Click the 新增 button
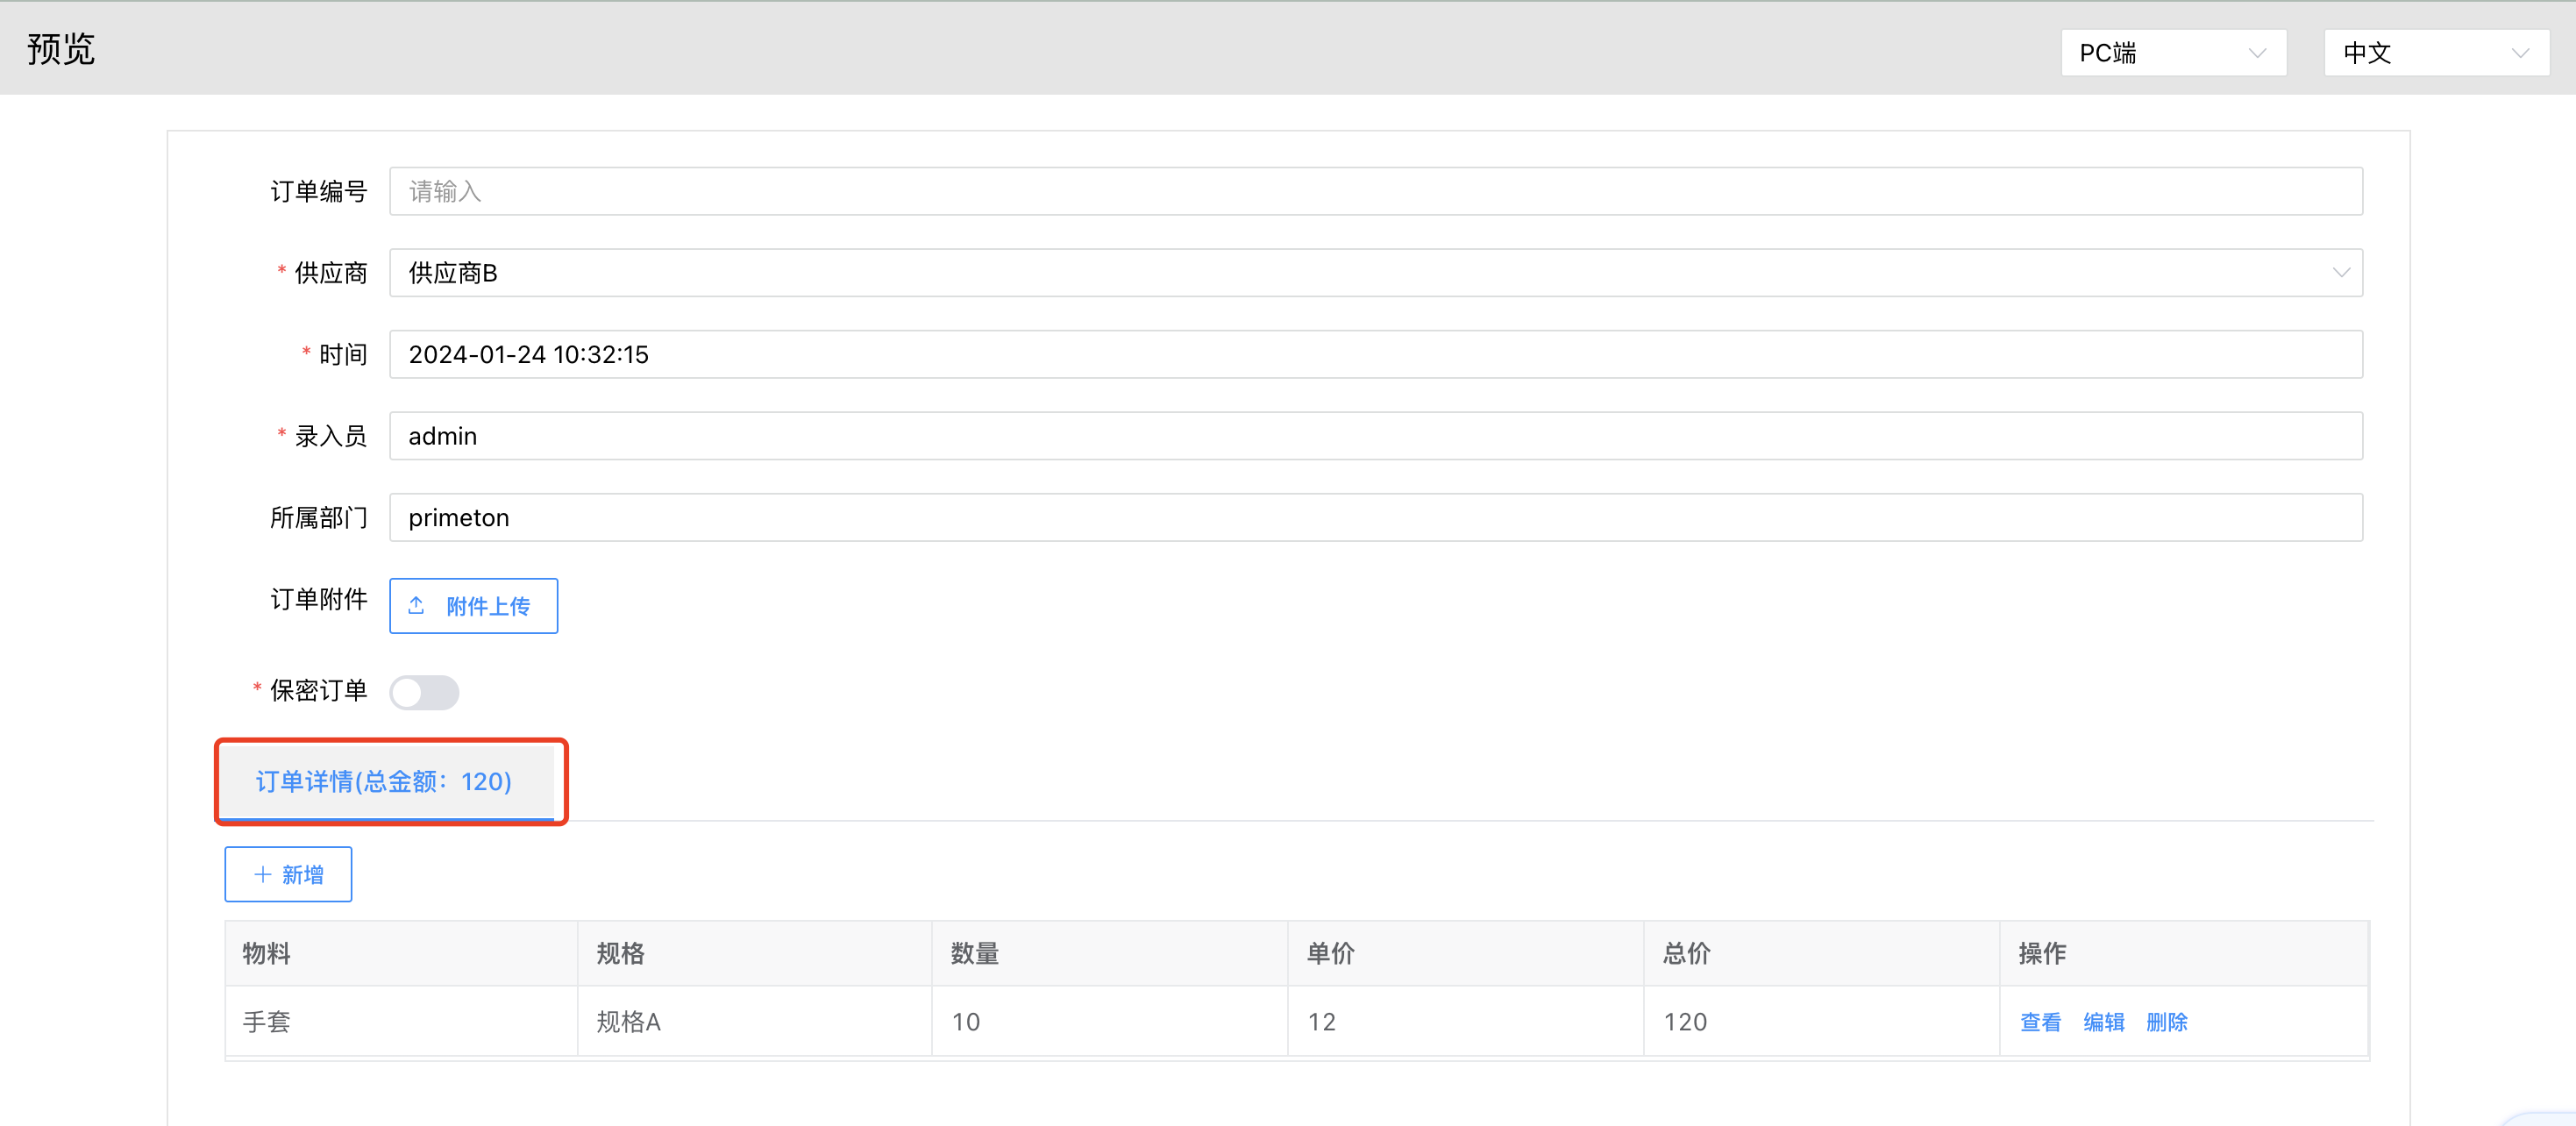 coord(288,875)
